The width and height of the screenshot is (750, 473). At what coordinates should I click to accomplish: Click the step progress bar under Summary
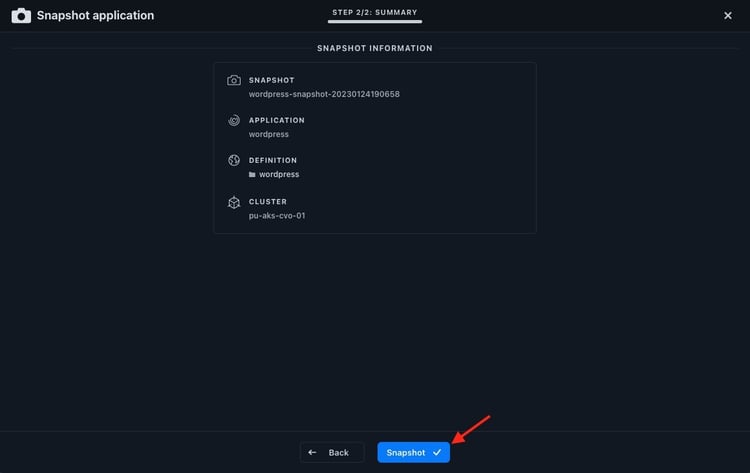click(375, 24)
